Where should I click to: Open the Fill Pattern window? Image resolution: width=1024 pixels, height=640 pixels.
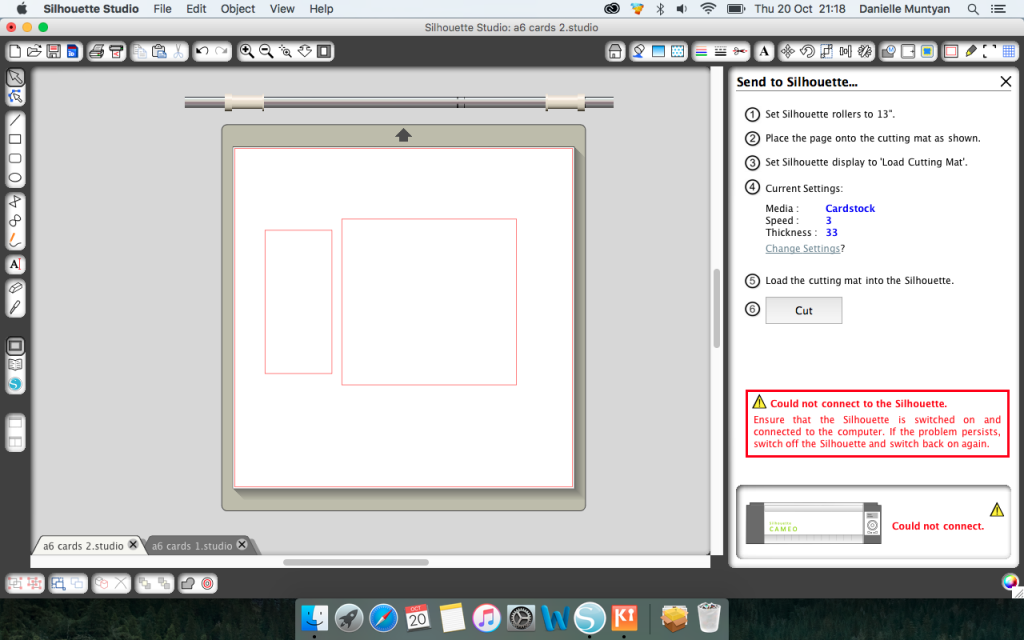click(x=678, y=51)
